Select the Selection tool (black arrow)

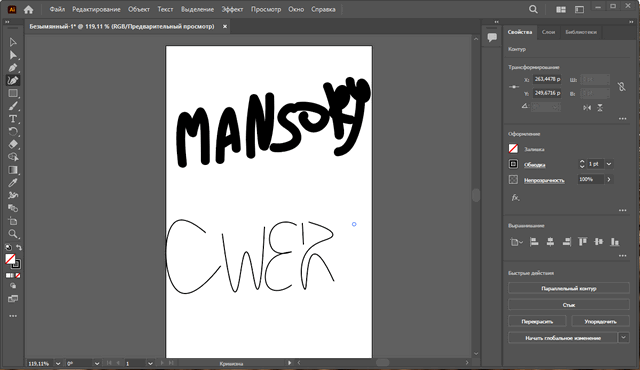(x=13, y=42)
